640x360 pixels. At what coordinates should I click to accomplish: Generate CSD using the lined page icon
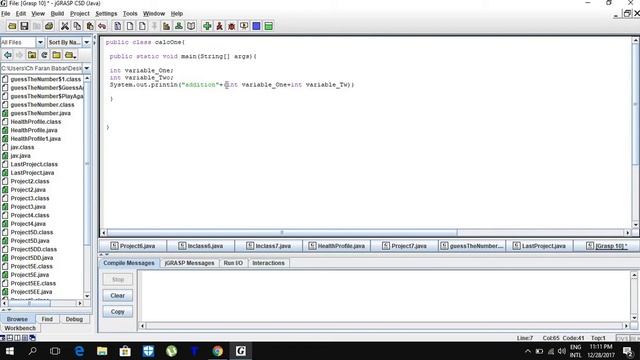pyautogui.click(x=118, y=26)
